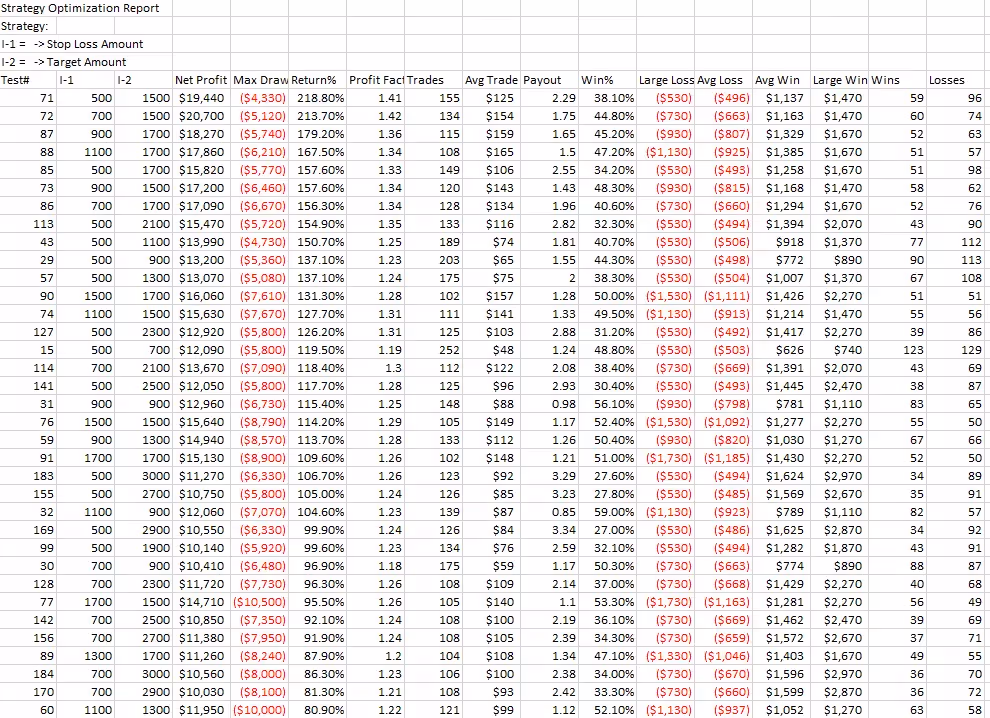
Task: Select return cell '80.90%'
Action: click(318, 710)
